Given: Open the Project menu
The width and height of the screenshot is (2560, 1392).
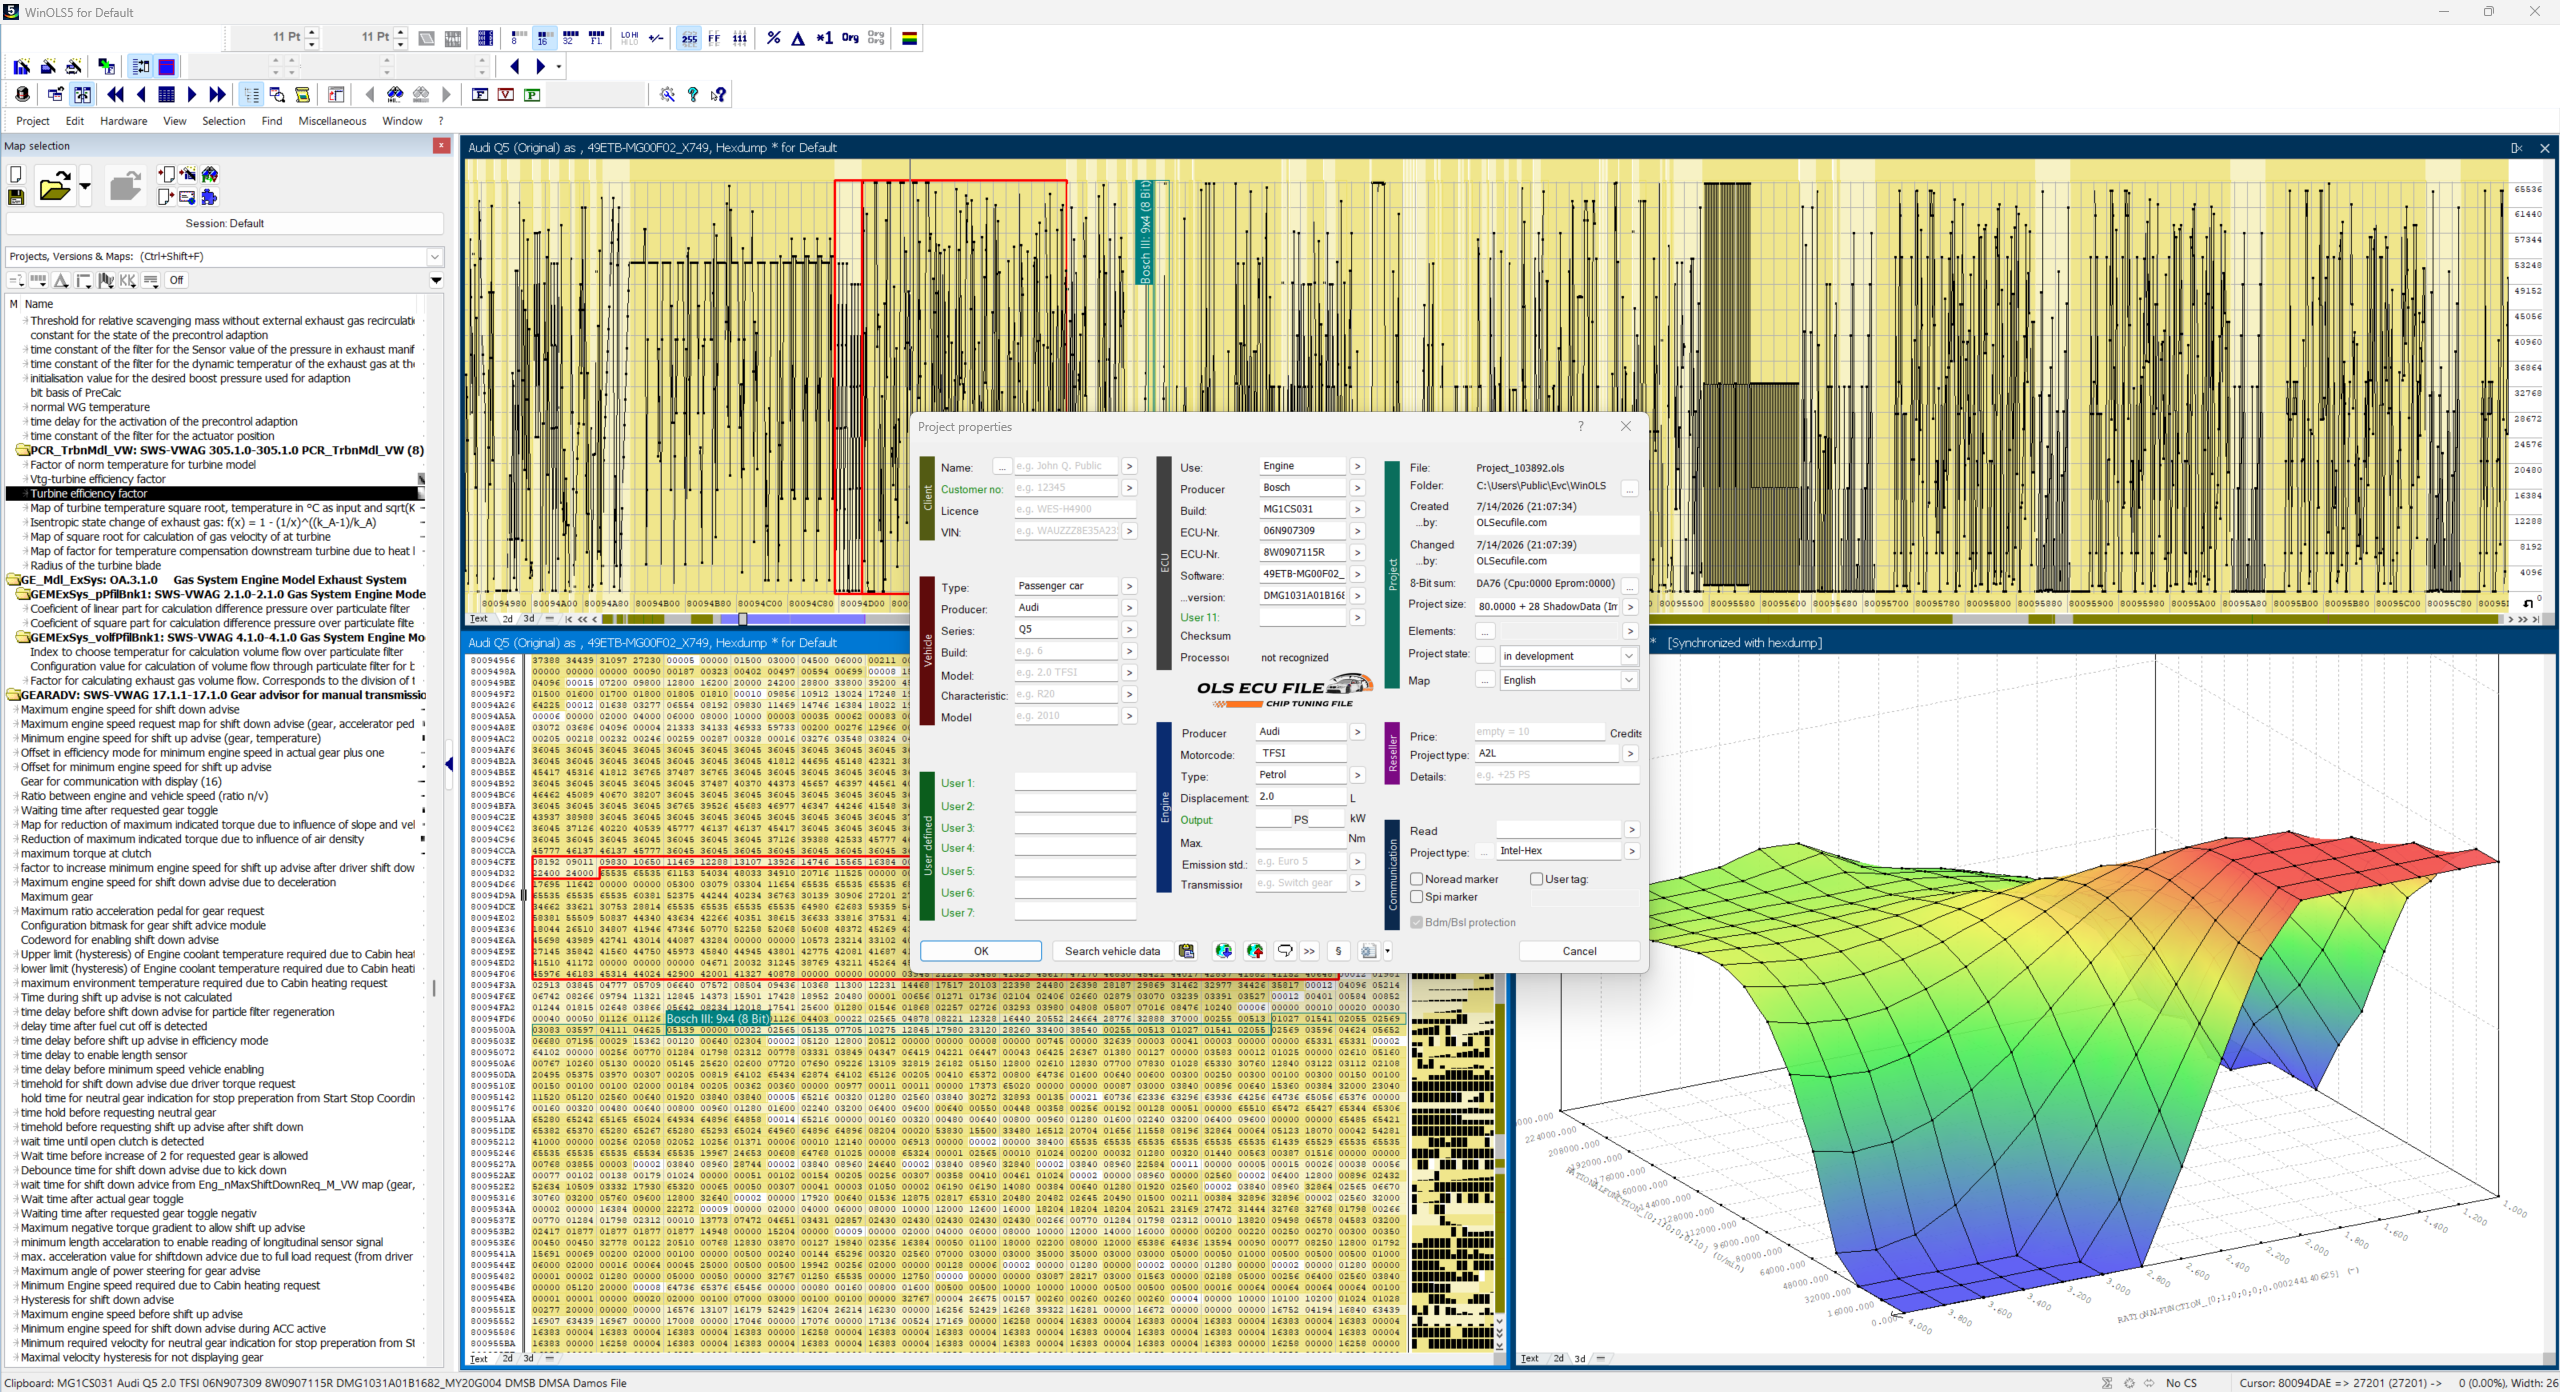Looking at the screenshot, I should [x=33, y=121].
